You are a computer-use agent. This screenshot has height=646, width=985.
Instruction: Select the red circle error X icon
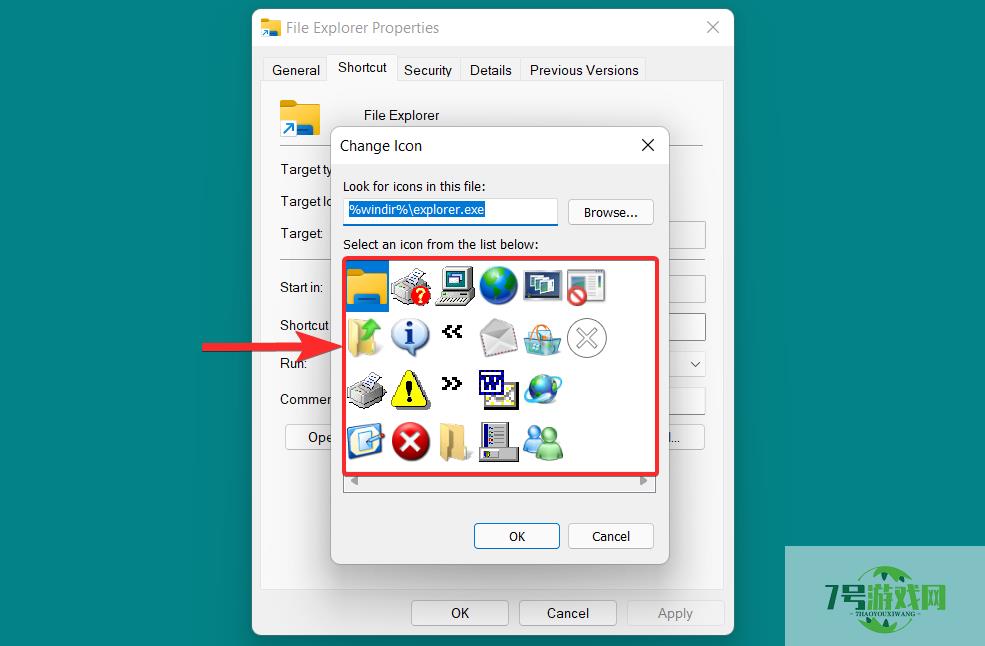[x=411, y=441]
